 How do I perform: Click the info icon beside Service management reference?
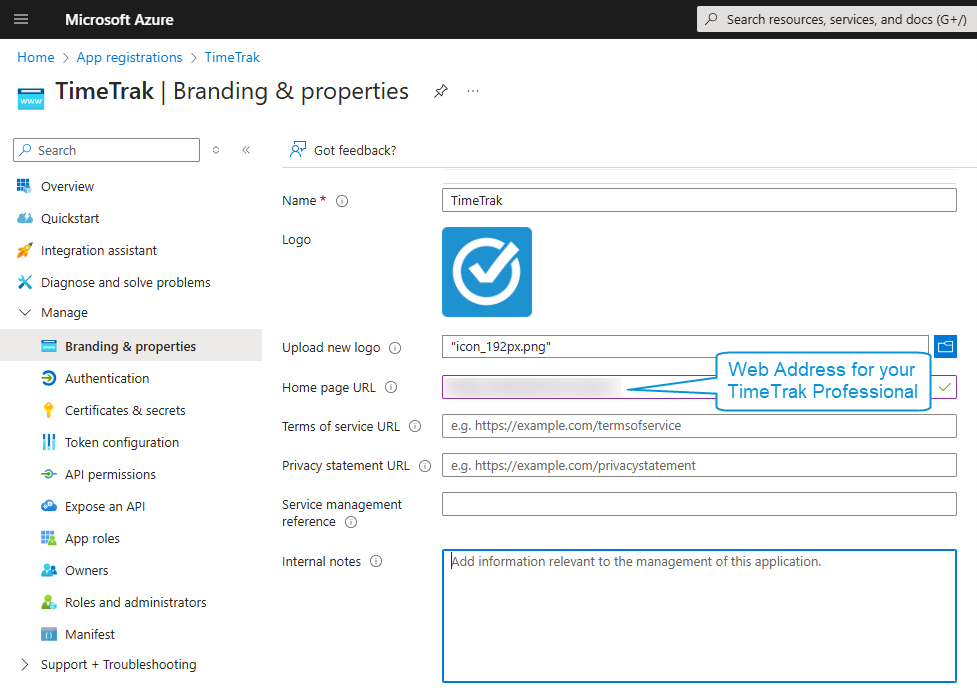[351, 522]
